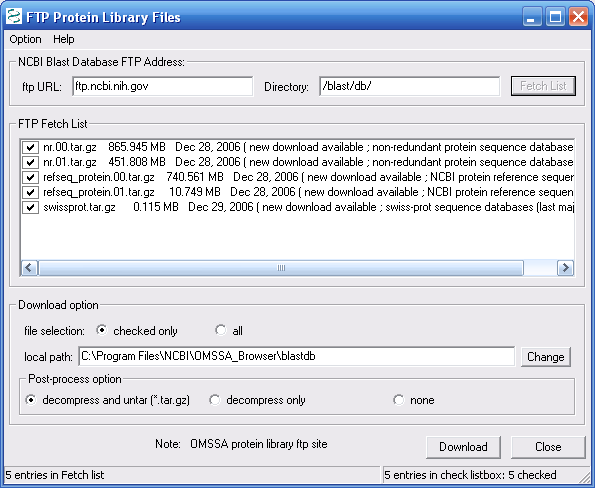Click the horizontal scrollbar thumb

pos(281,268)
